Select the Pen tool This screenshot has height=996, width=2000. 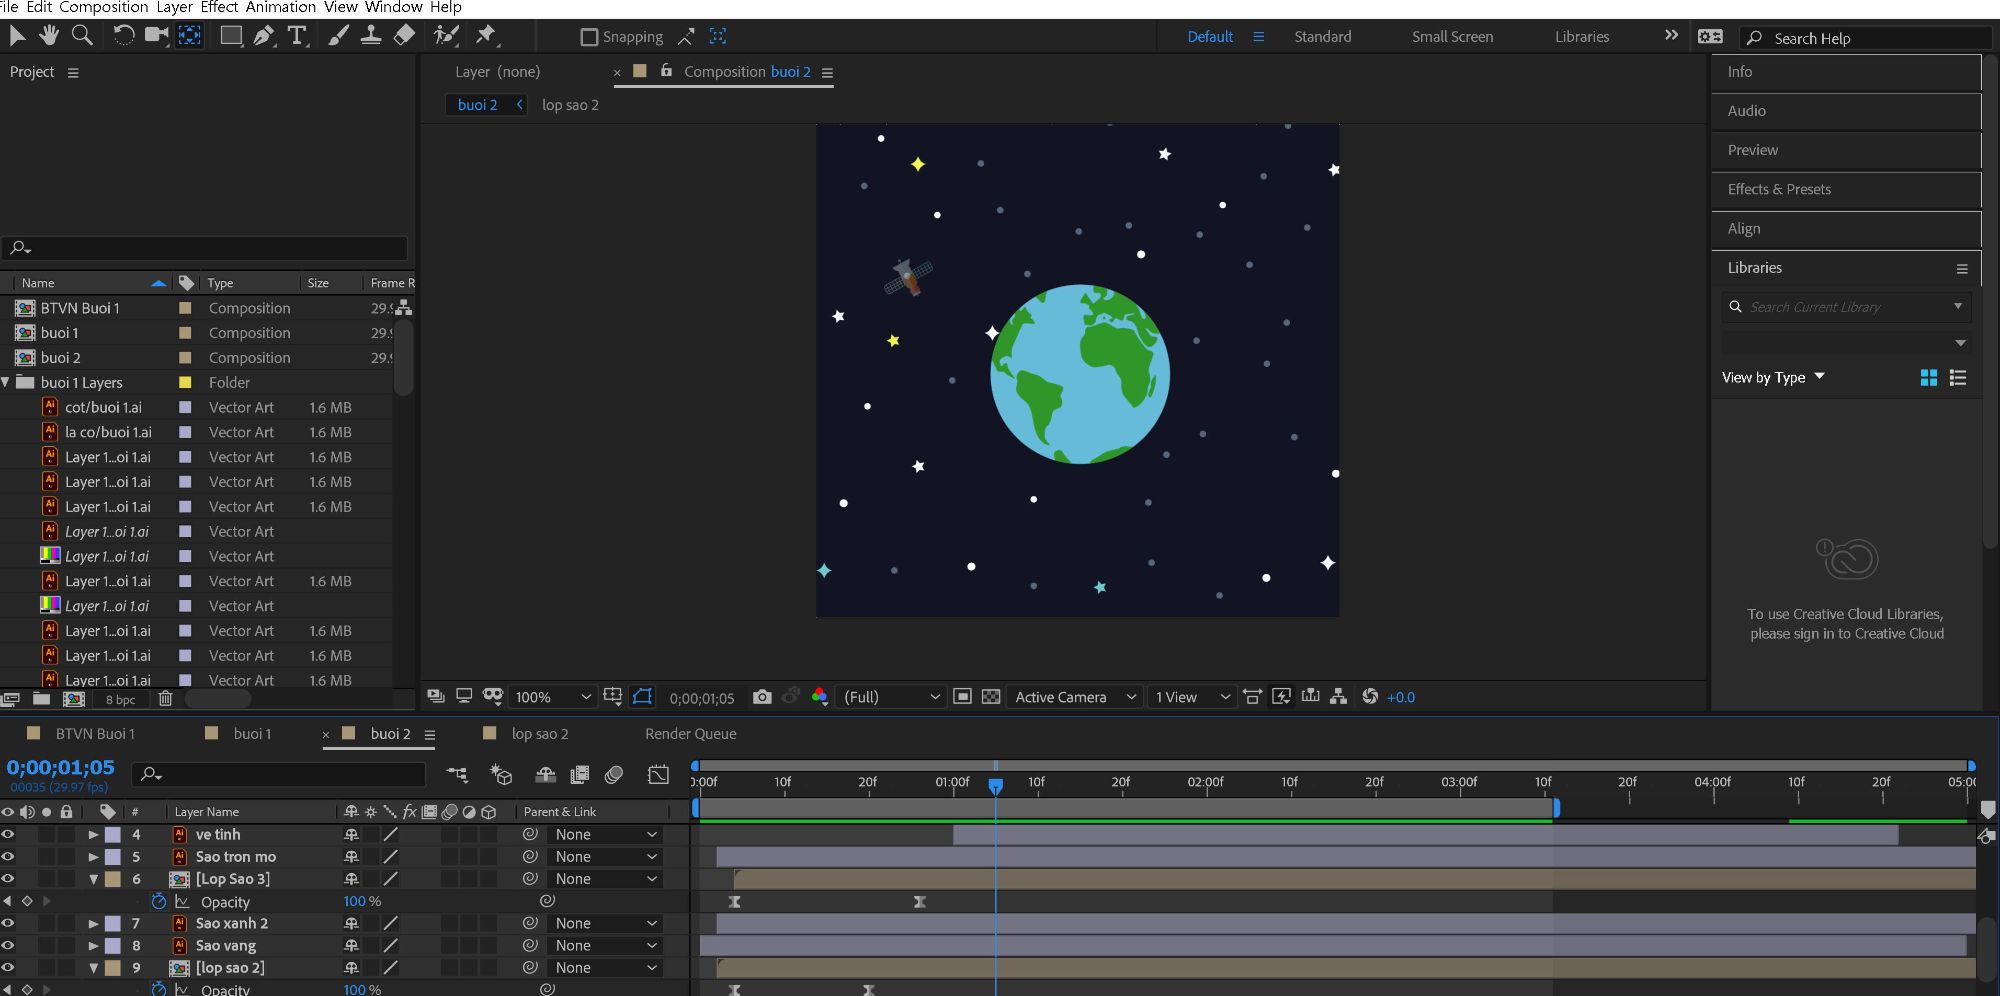tap(263, 36)
